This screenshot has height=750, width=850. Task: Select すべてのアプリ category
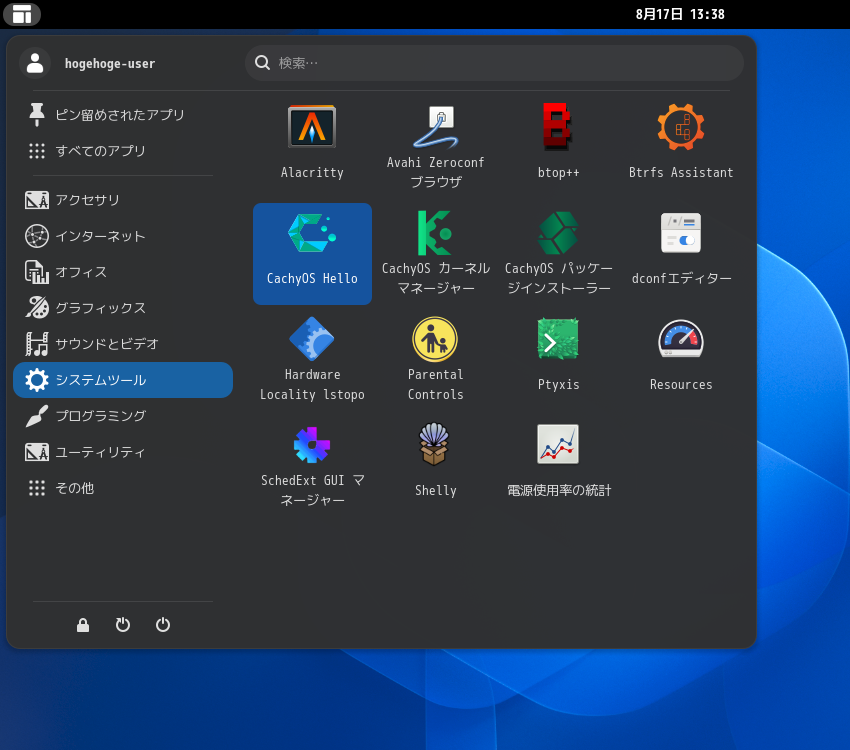click(123, 151)
